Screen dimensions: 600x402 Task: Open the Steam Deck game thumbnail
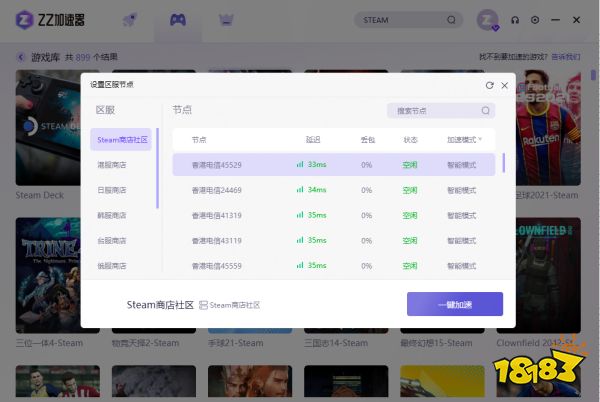point(48,128)
